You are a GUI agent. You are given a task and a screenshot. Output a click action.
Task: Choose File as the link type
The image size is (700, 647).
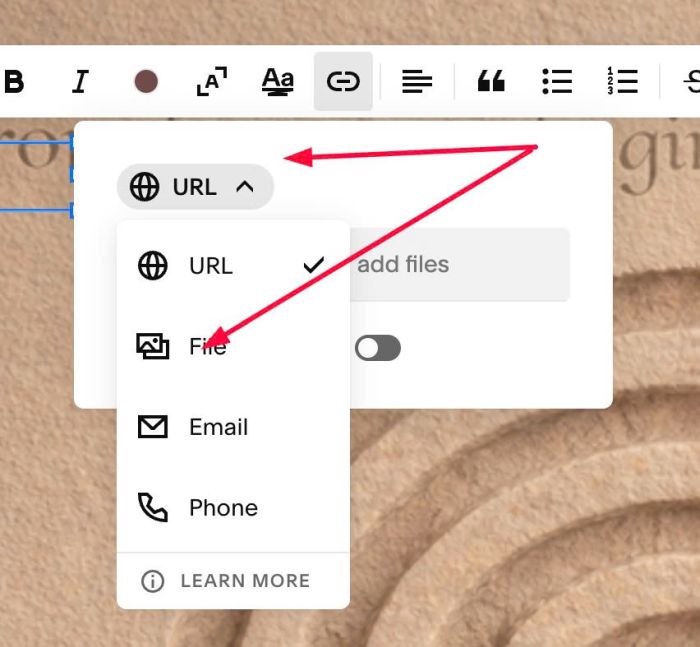click(x=233, y=346)
